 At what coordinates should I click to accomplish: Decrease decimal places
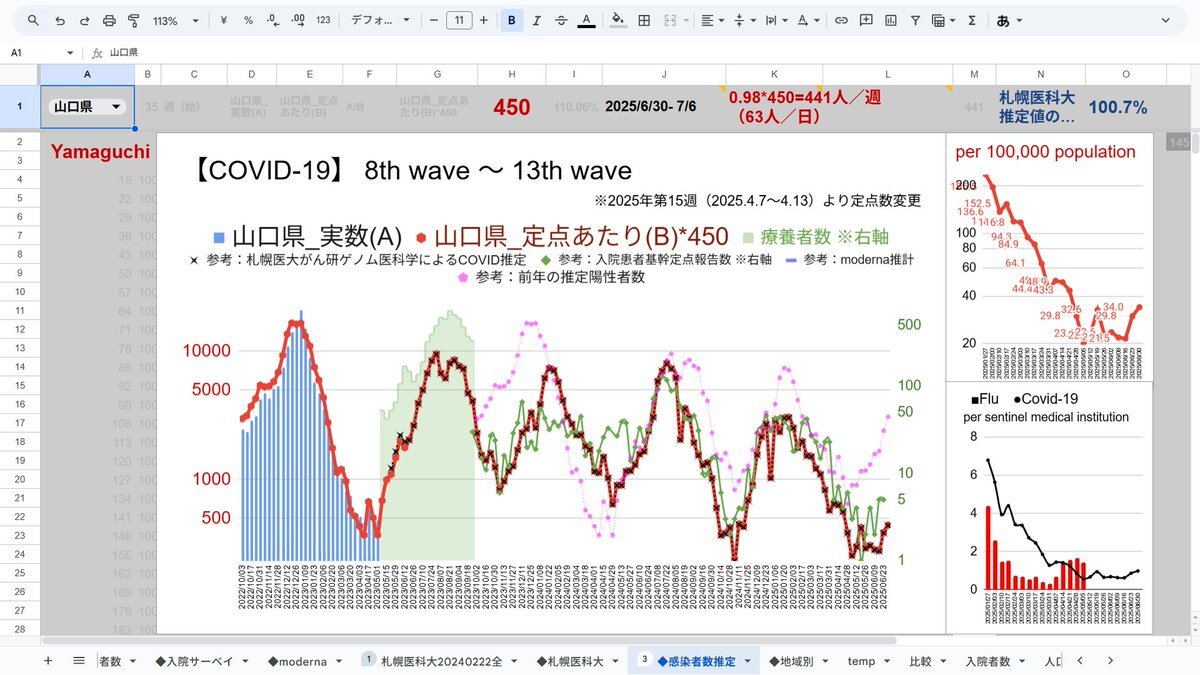(x=273, y=20)
